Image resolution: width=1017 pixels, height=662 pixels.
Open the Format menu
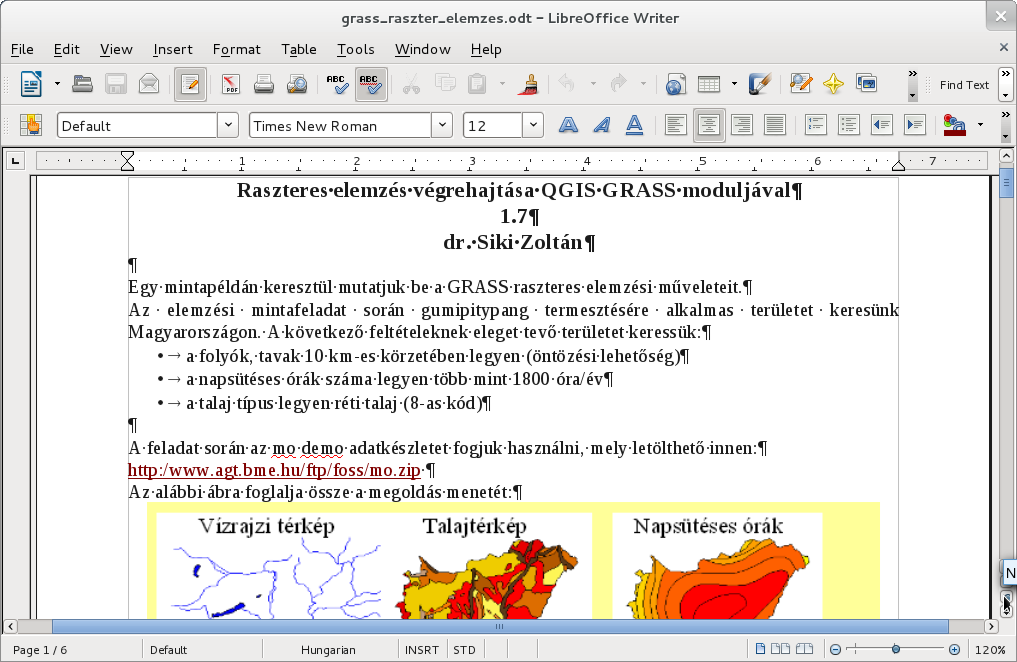(236, 49)
